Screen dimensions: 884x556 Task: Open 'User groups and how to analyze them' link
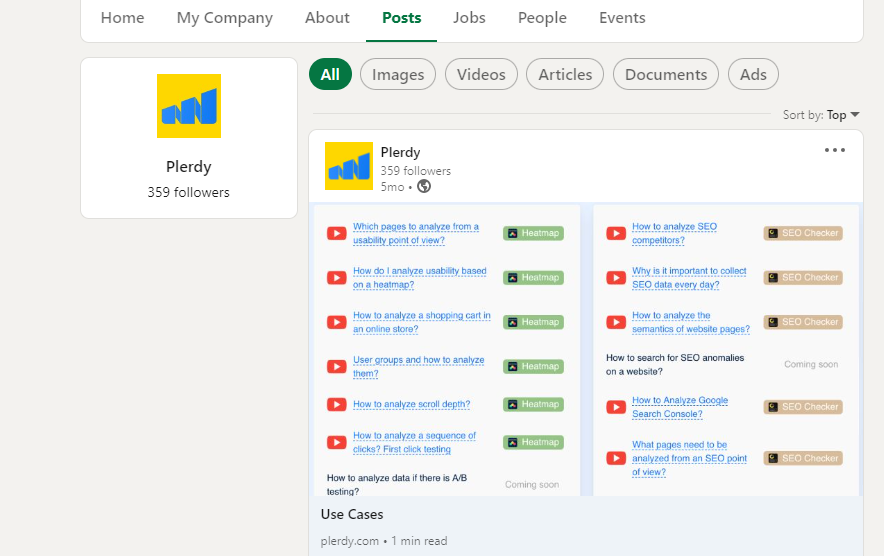pos(418,367)
